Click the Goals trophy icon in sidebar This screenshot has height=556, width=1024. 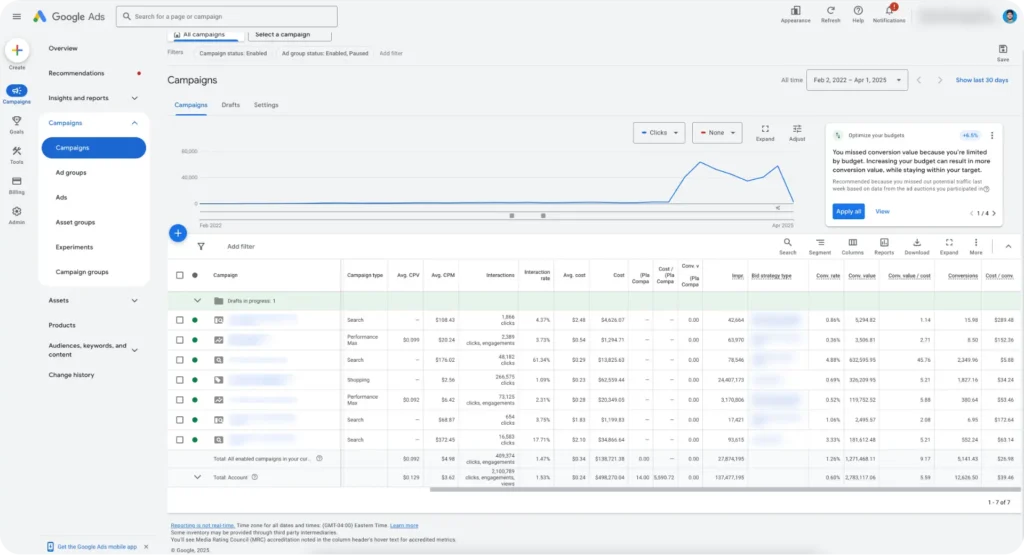pyautogui.click(x=16, y=121)
